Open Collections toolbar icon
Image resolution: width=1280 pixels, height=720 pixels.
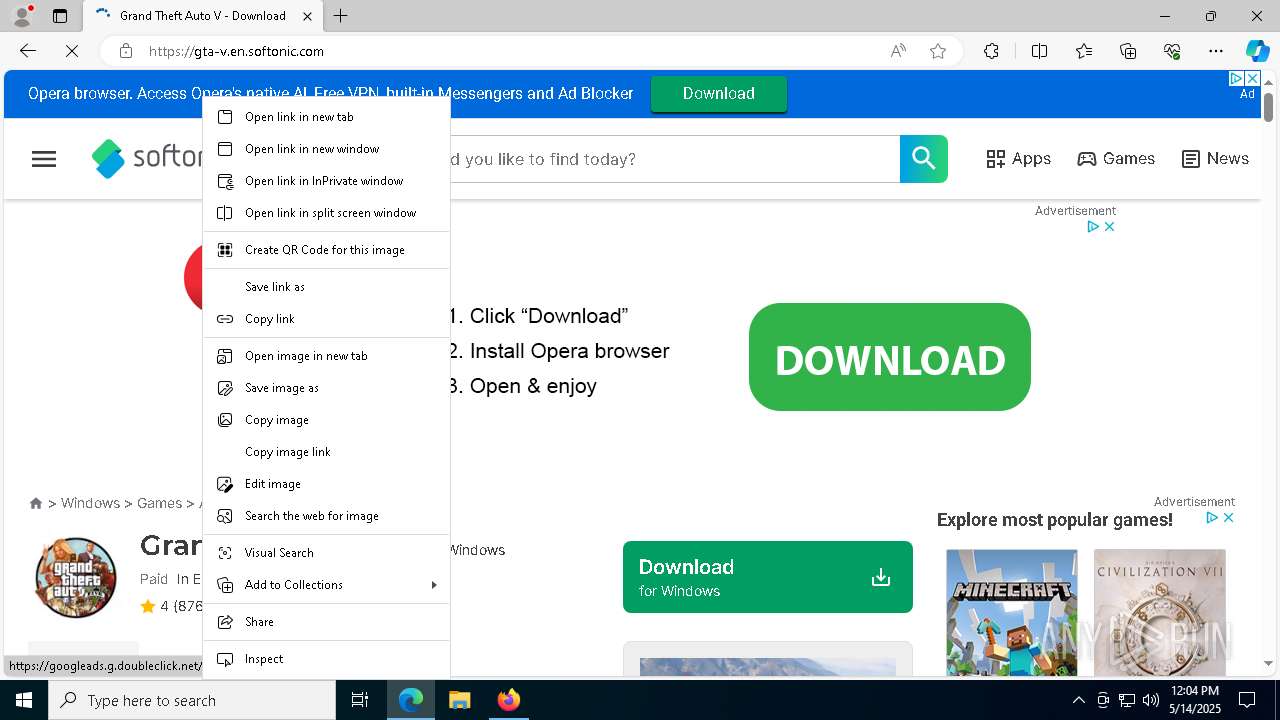click(1128, 51)
